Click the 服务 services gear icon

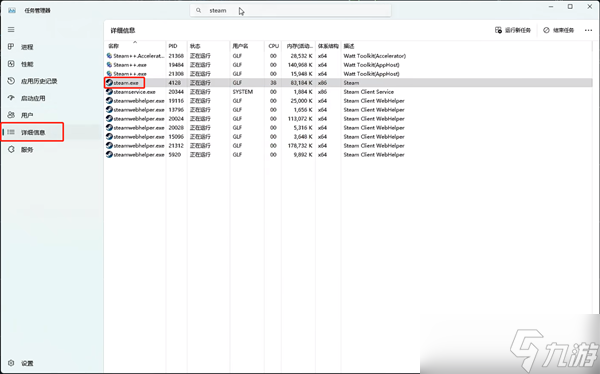11,149
